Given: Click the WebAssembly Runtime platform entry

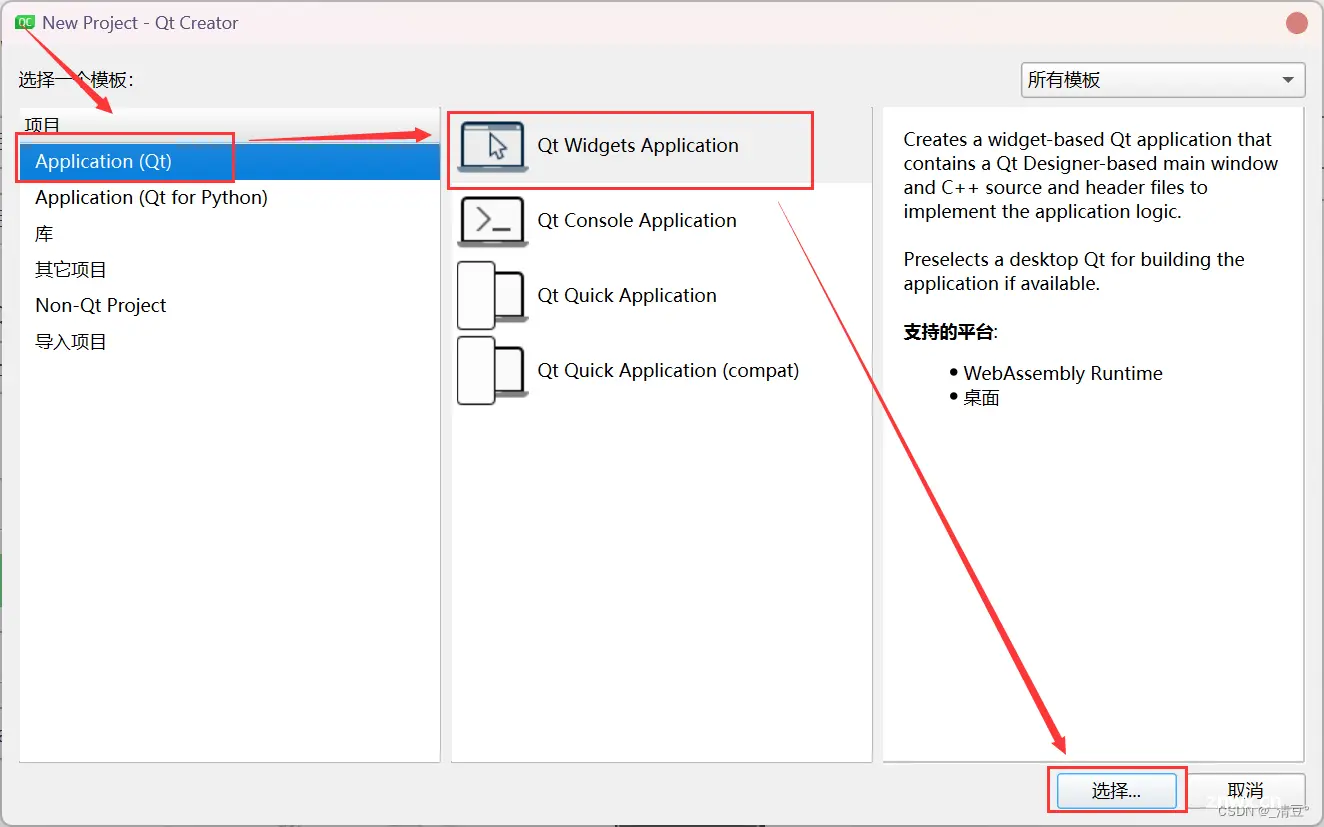Looking at the screenshot, I should [x=1063, y=374].
